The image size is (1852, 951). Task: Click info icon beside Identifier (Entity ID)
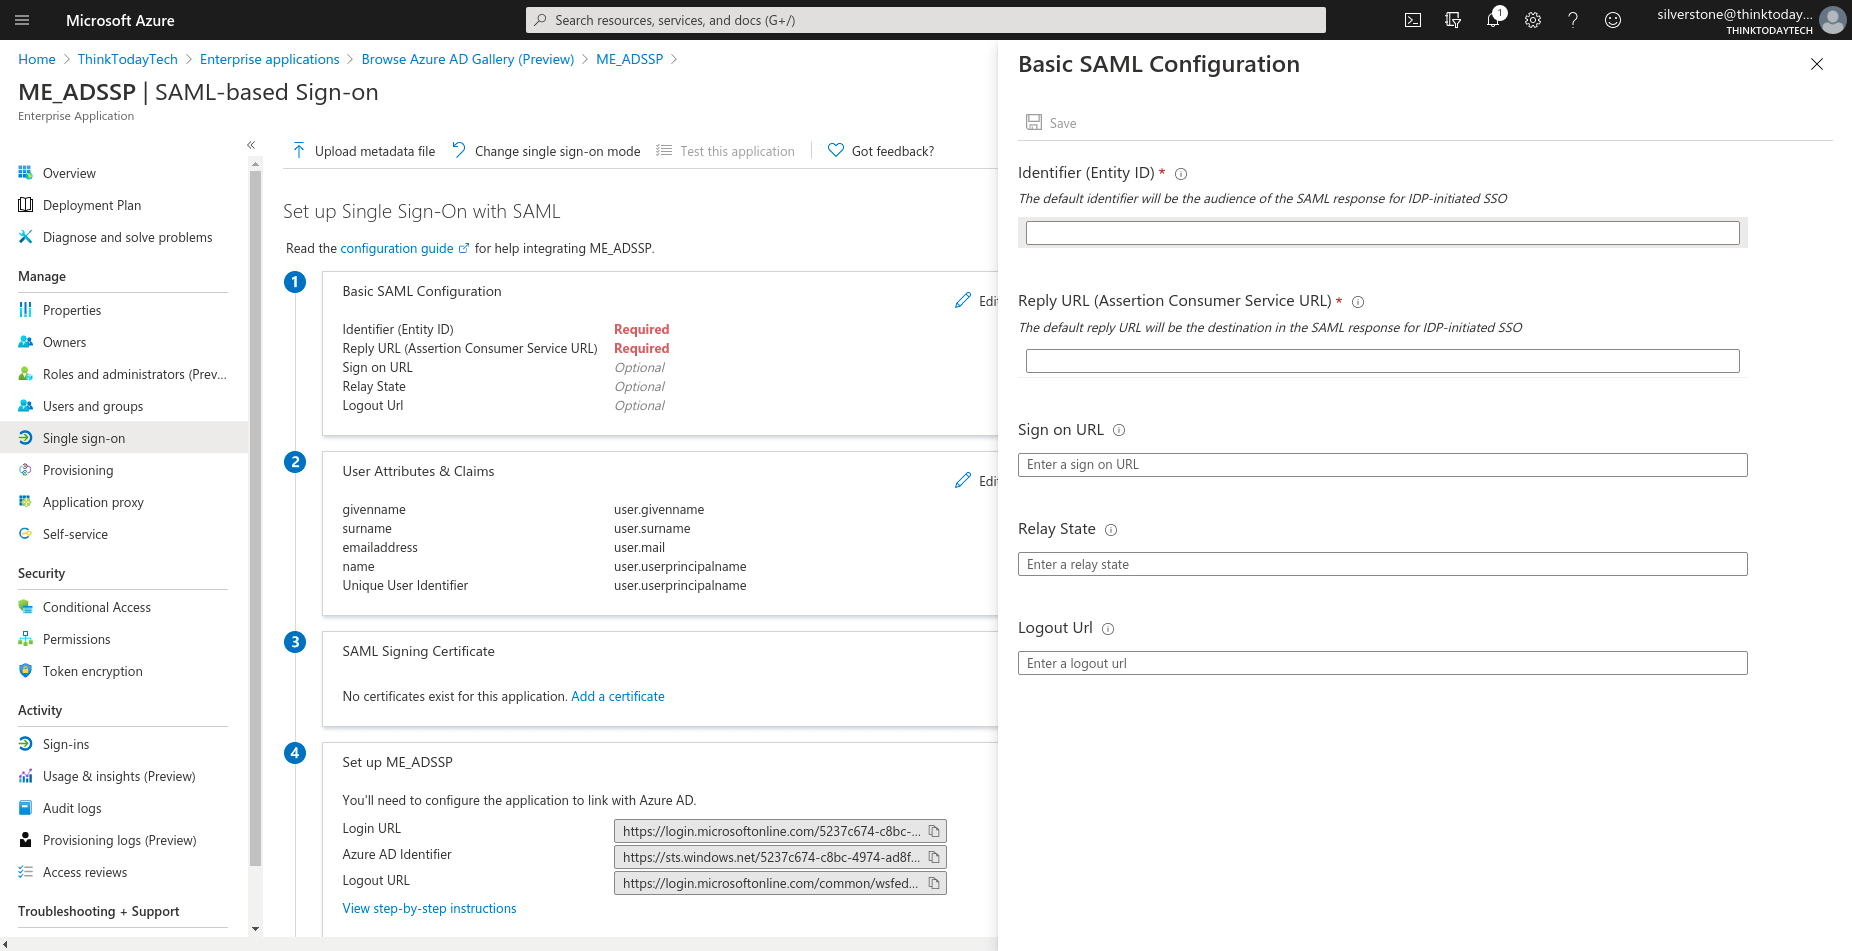(x=1181, y=174)
